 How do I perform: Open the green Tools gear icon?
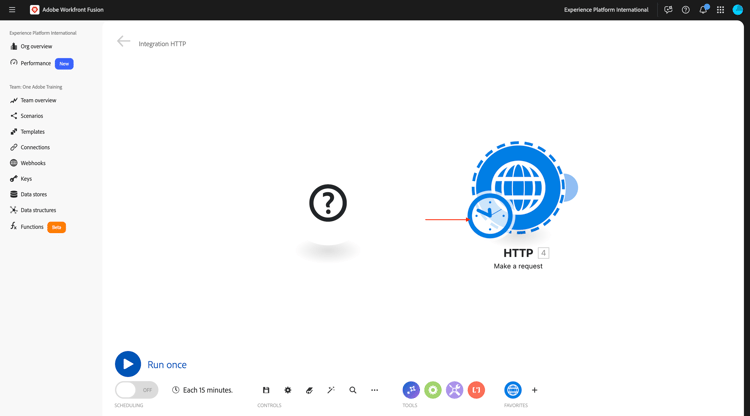click(433, 390)
